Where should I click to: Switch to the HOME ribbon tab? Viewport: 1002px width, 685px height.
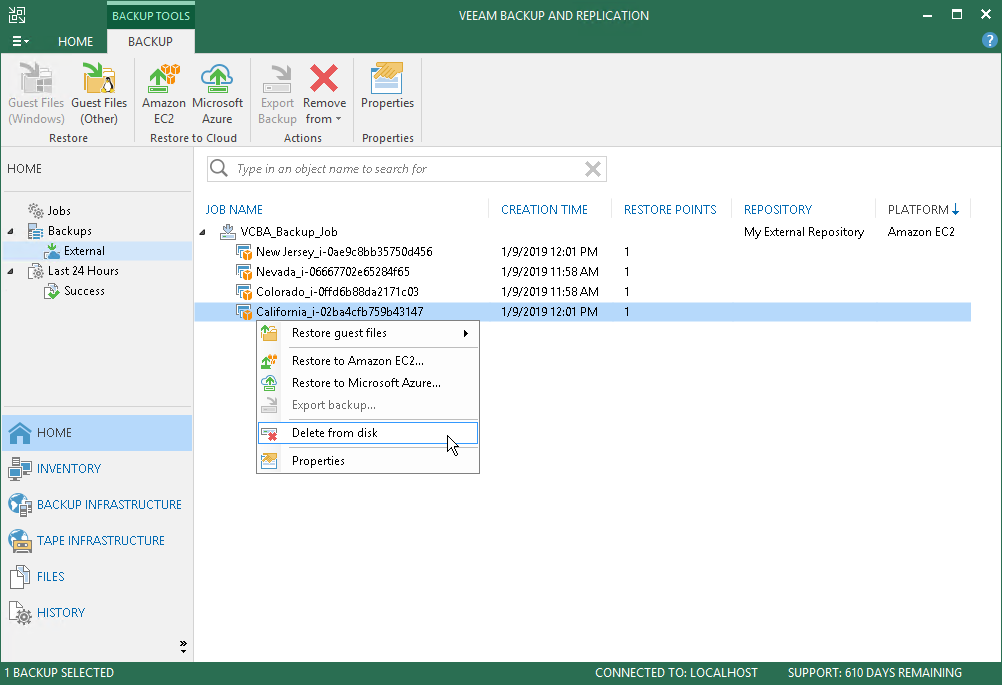pyautogui.click(x=75, y=42)
